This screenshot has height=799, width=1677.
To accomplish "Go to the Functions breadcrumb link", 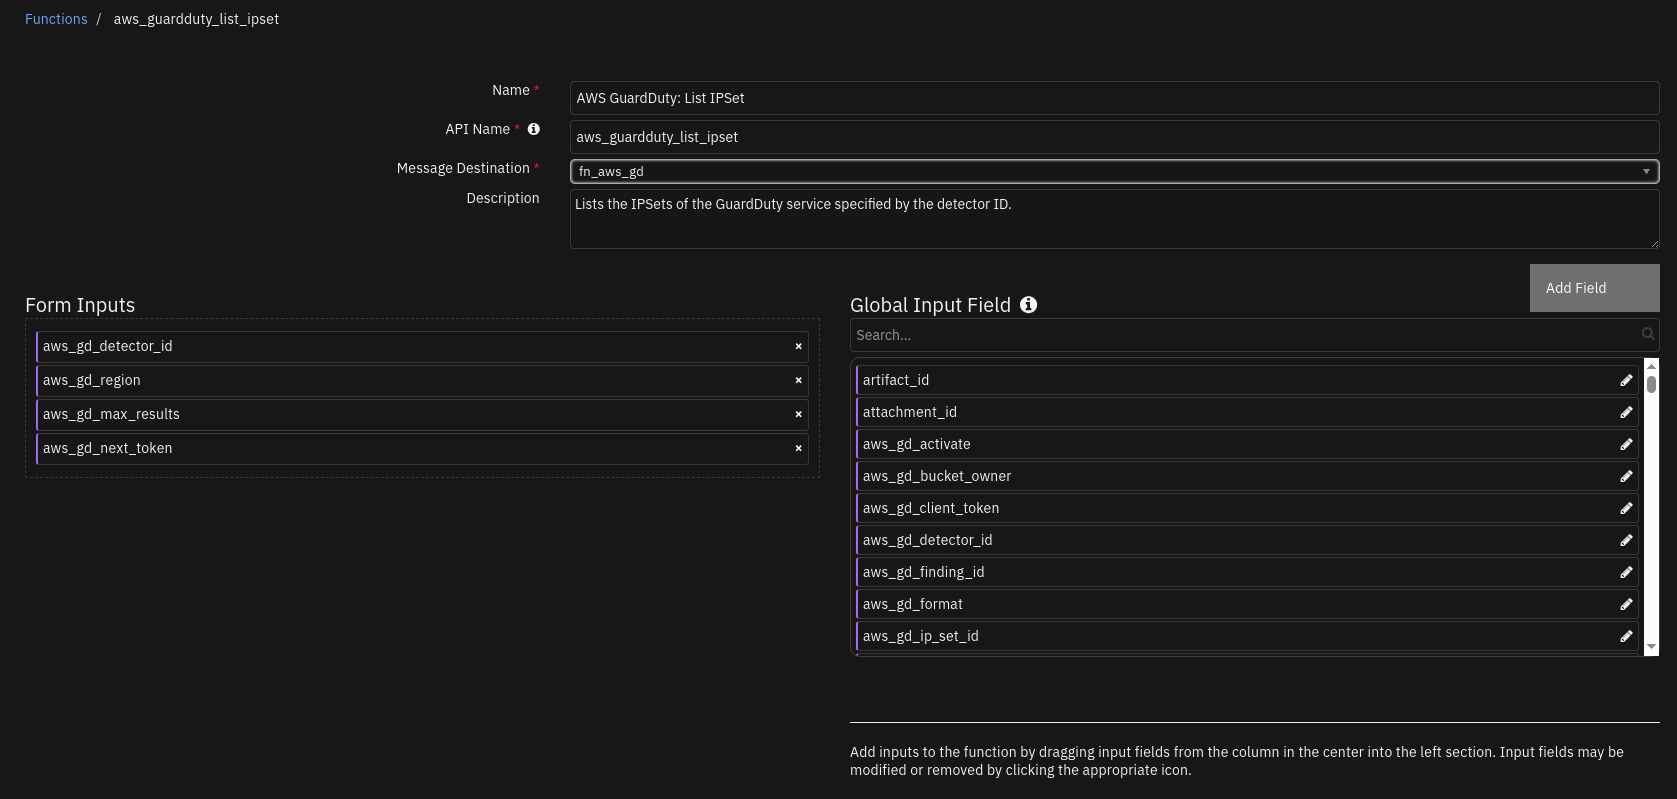I will tap(56, 19).
